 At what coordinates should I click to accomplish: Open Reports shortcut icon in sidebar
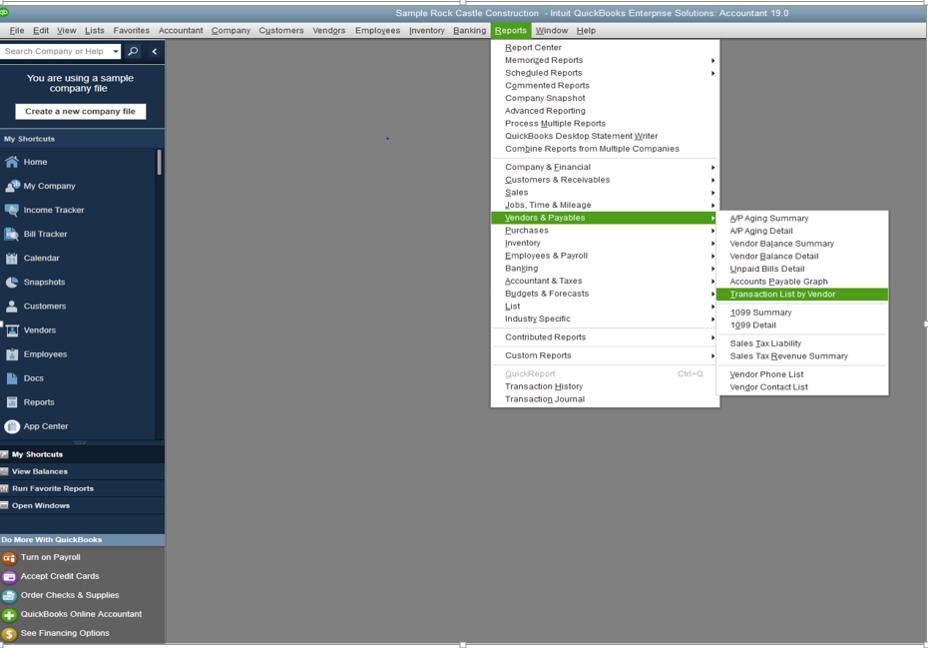12,402
